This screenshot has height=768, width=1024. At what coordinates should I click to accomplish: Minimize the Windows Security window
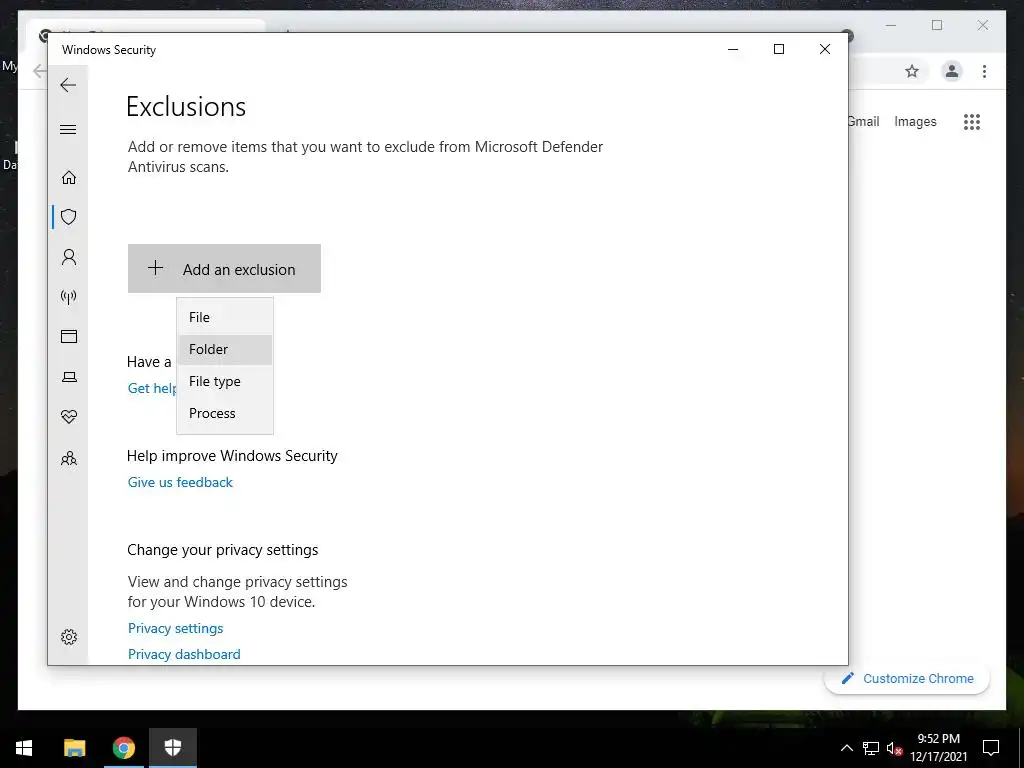[733, 49]
